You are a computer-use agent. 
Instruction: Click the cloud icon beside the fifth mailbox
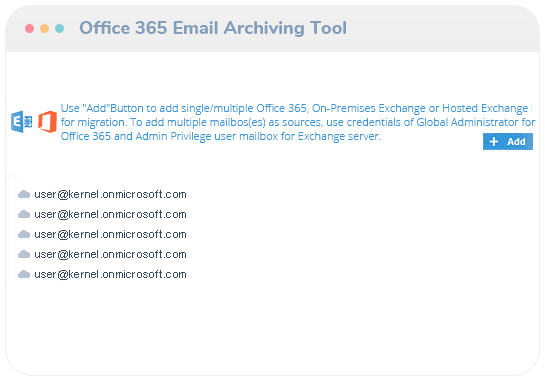(x=24, y=274)
